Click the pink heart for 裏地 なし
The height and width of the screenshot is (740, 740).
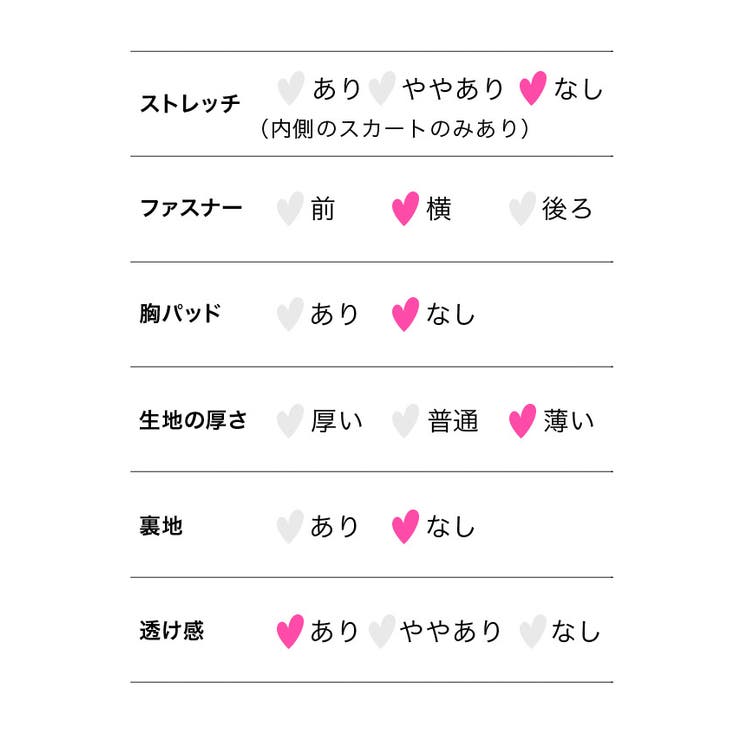(x=405, y=527)
